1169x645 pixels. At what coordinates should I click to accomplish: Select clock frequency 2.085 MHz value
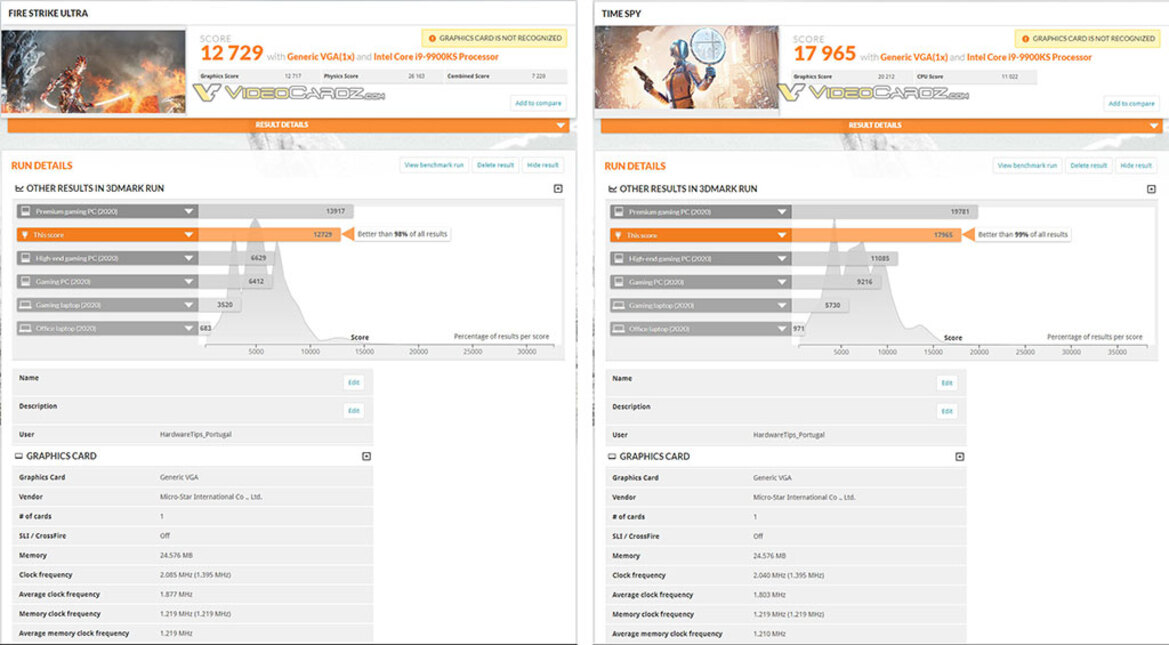[195, 575]
